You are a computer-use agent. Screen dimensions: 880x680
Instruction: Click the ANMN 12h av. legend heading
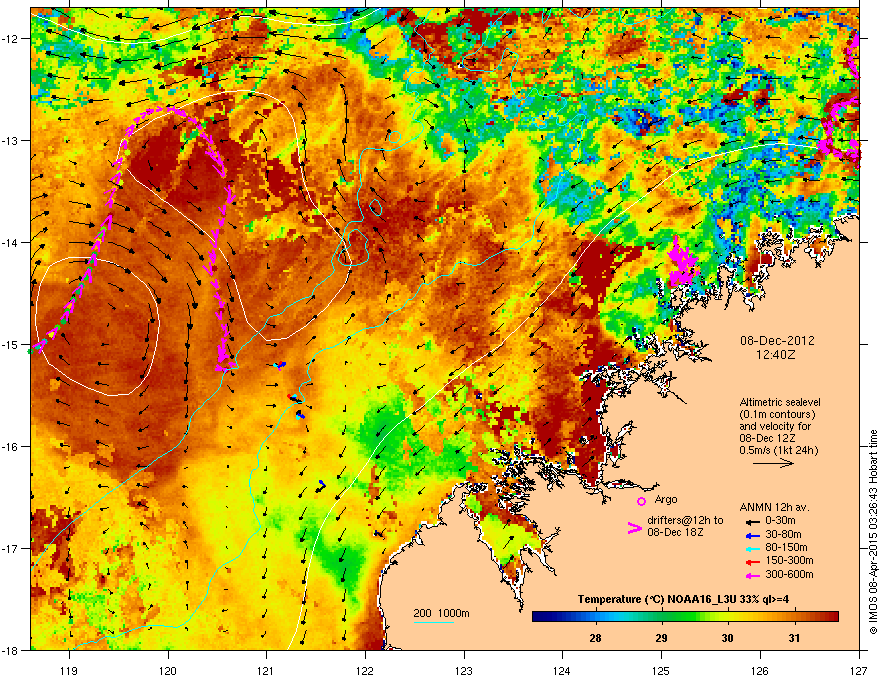pos(774,508)
